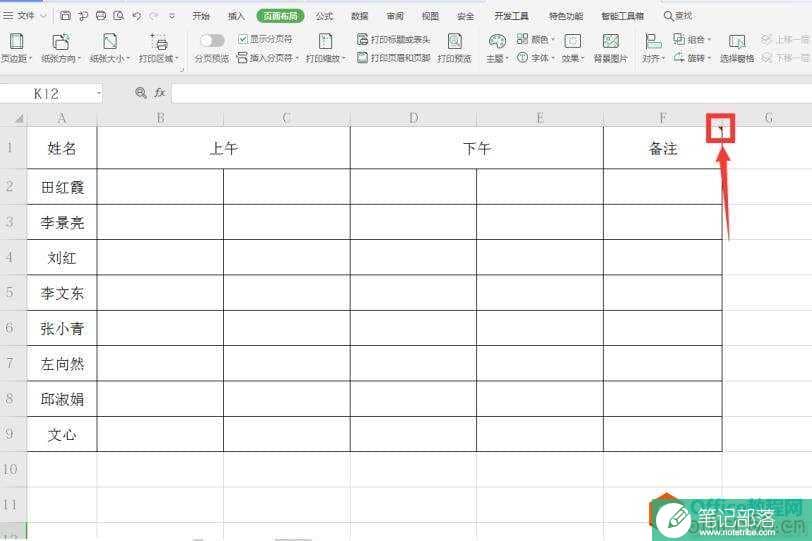Open the fonts (字体) dropdown
Viewport: 812px width, 541px height.
coord(536,57)
